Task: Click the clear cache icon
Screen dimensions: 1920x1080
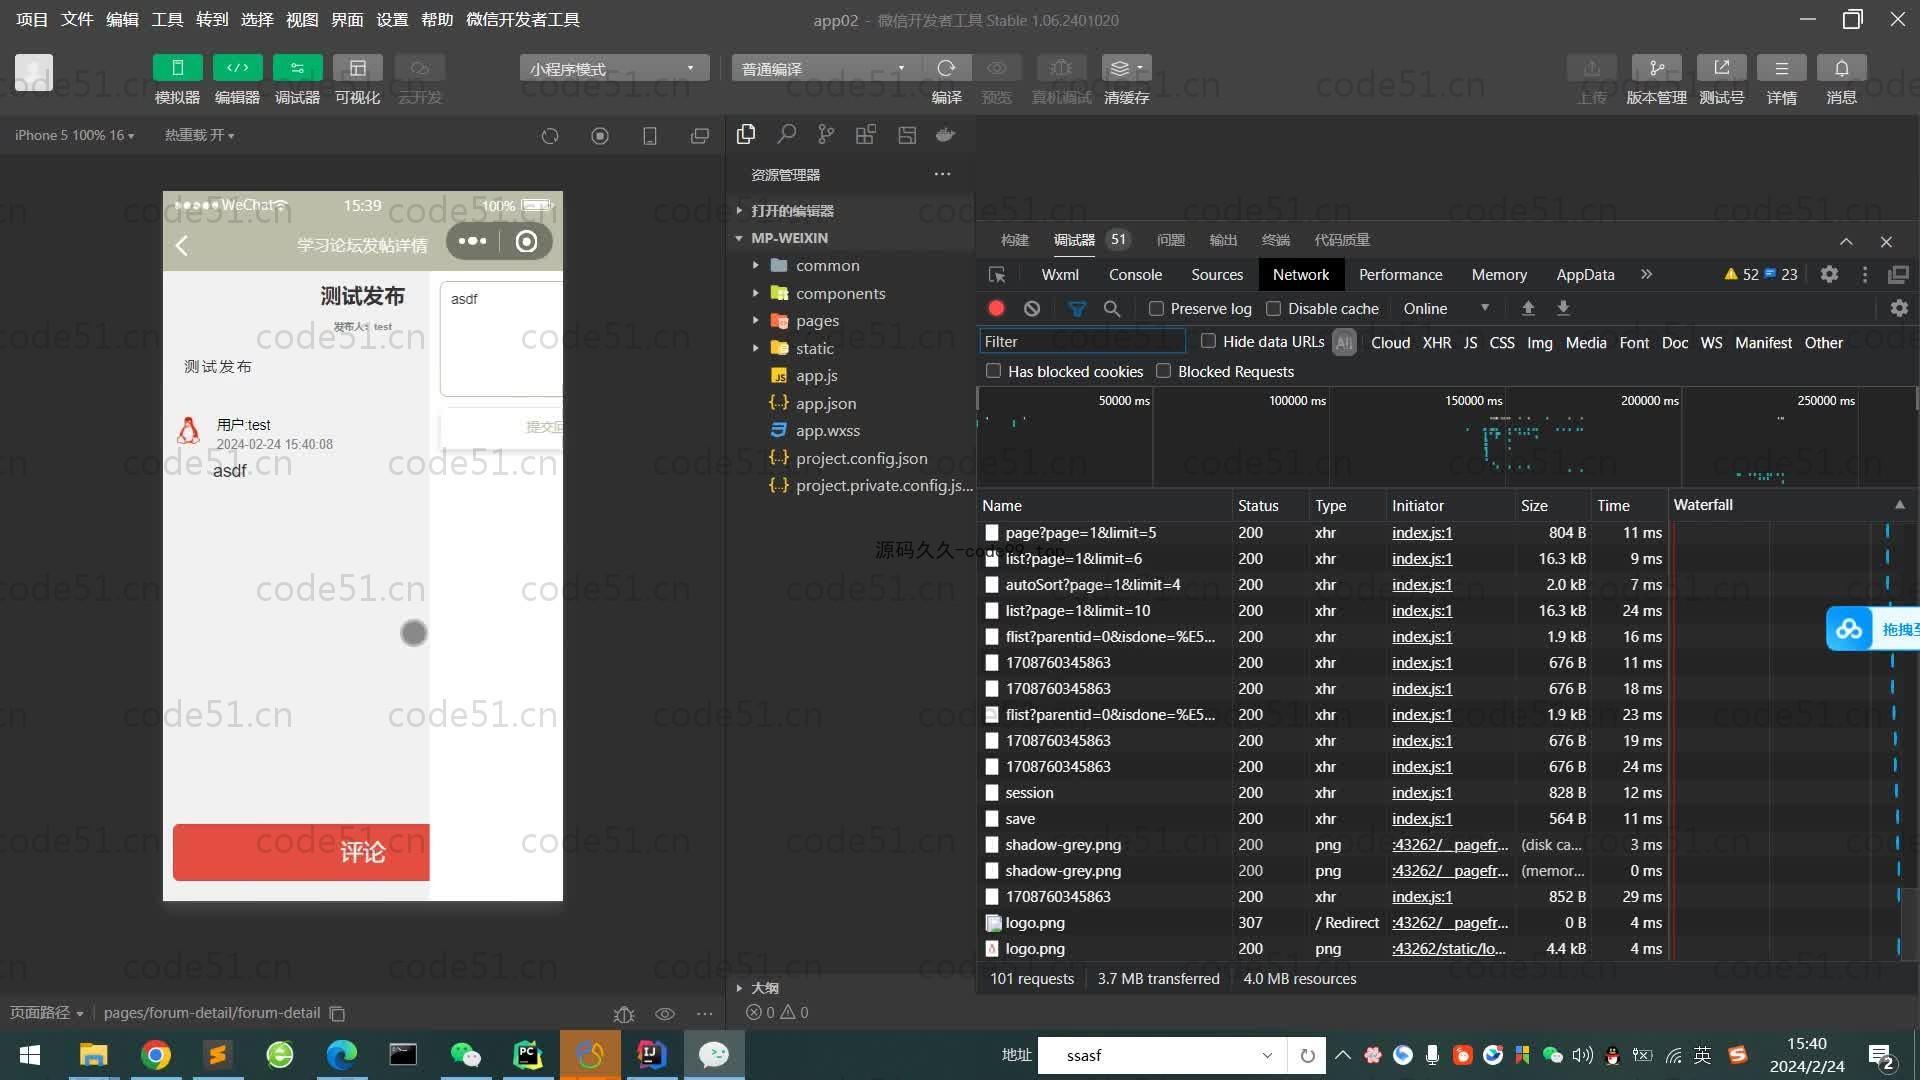Action: tap(1126, 68)
